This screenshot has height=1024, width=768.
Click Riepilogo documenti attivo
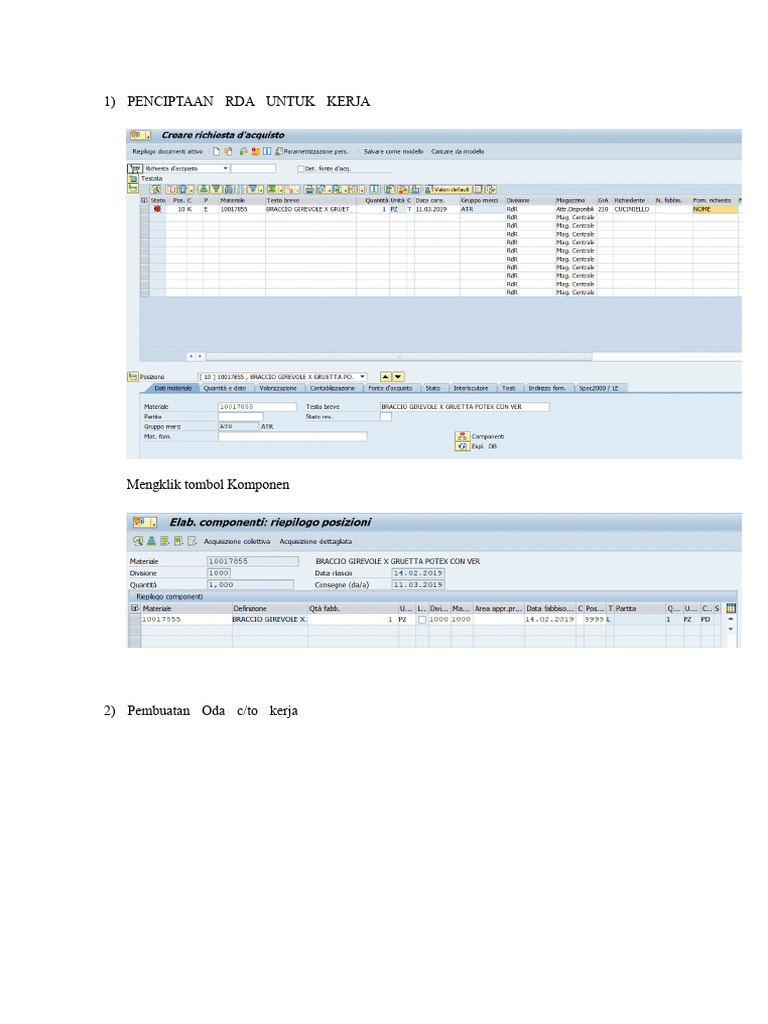click(167, 152)
